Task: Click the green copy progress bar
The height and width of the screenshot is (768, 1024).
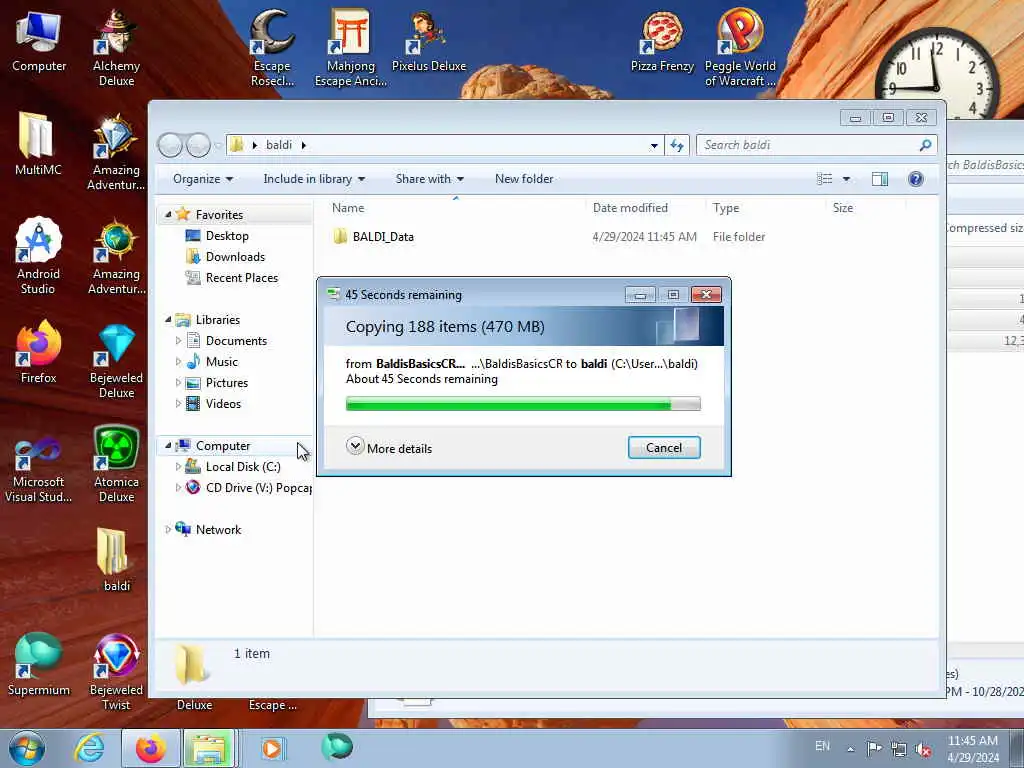Action: (x=523, y=404)
